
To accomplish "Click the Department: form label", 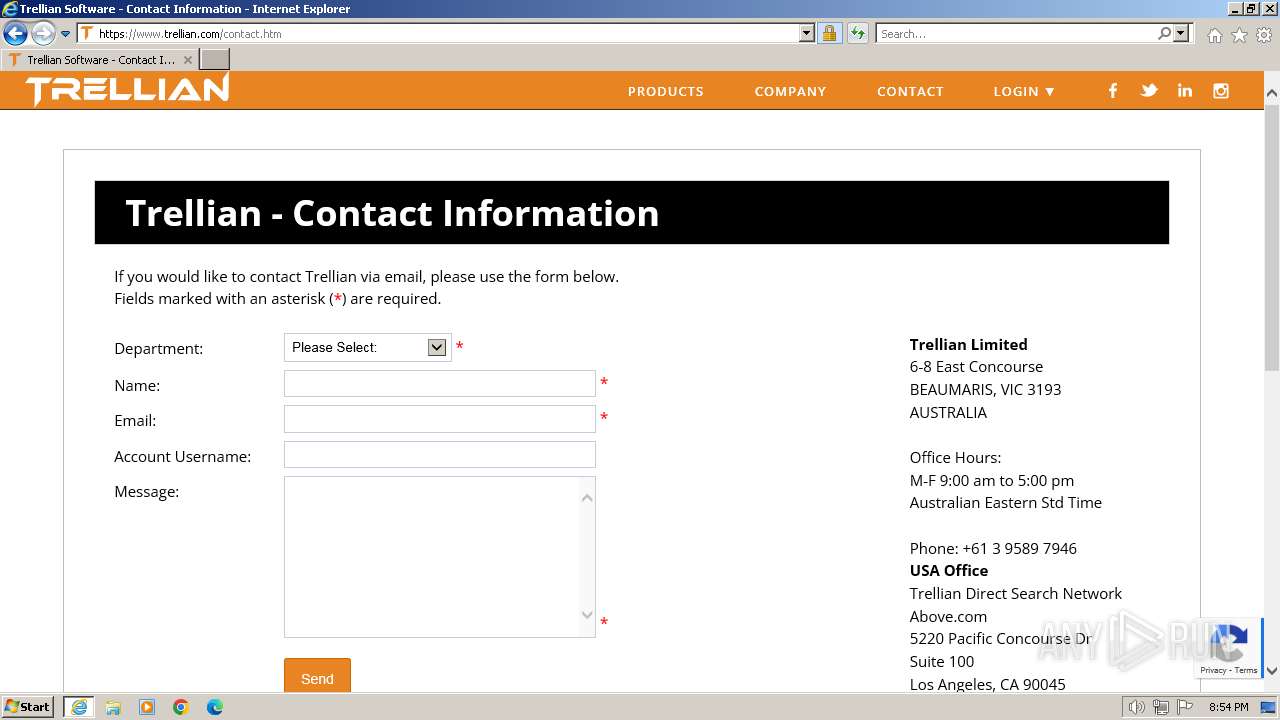I will point(158,349).
